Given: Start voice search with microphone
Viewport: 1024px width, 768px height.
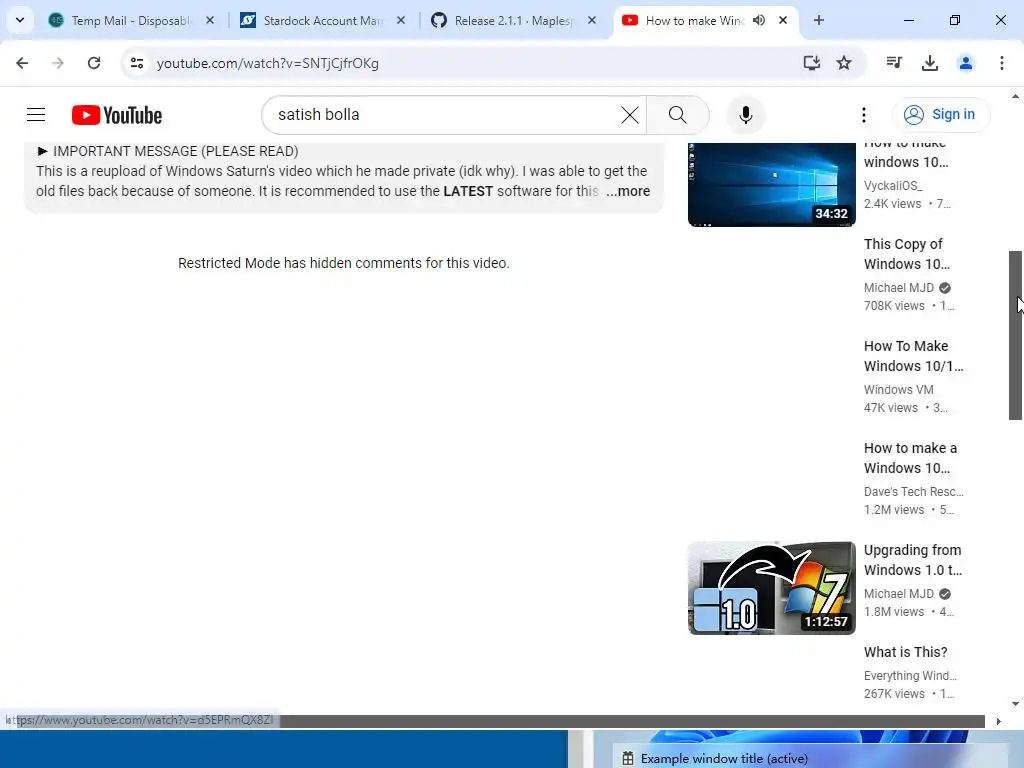Looking at the screenshot, I should pyautogui.click(x=745, y=115).
